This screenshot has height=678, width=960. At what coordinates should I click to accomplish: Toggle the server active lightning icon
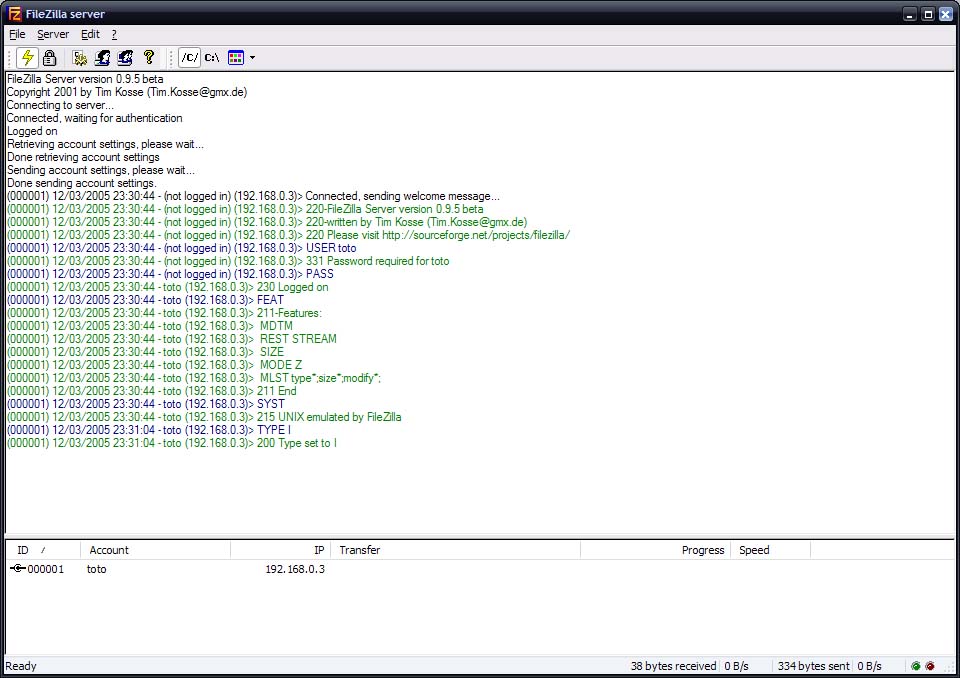27,58
